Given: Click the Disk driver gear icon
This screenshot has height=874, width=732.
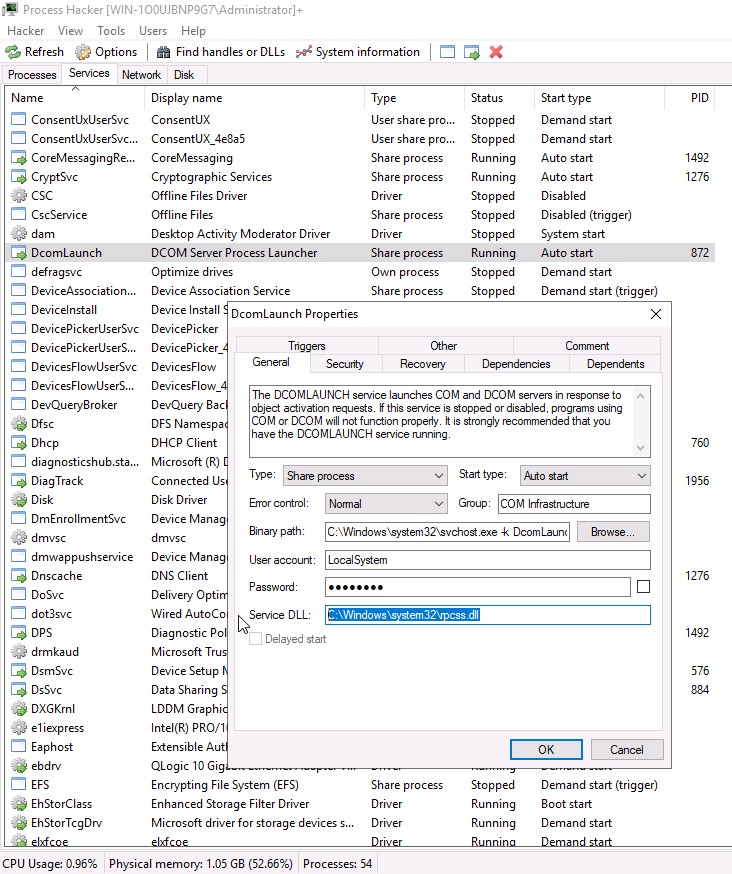Looking at the screenshot, I should pyautogui.click(x=19, y=500).
